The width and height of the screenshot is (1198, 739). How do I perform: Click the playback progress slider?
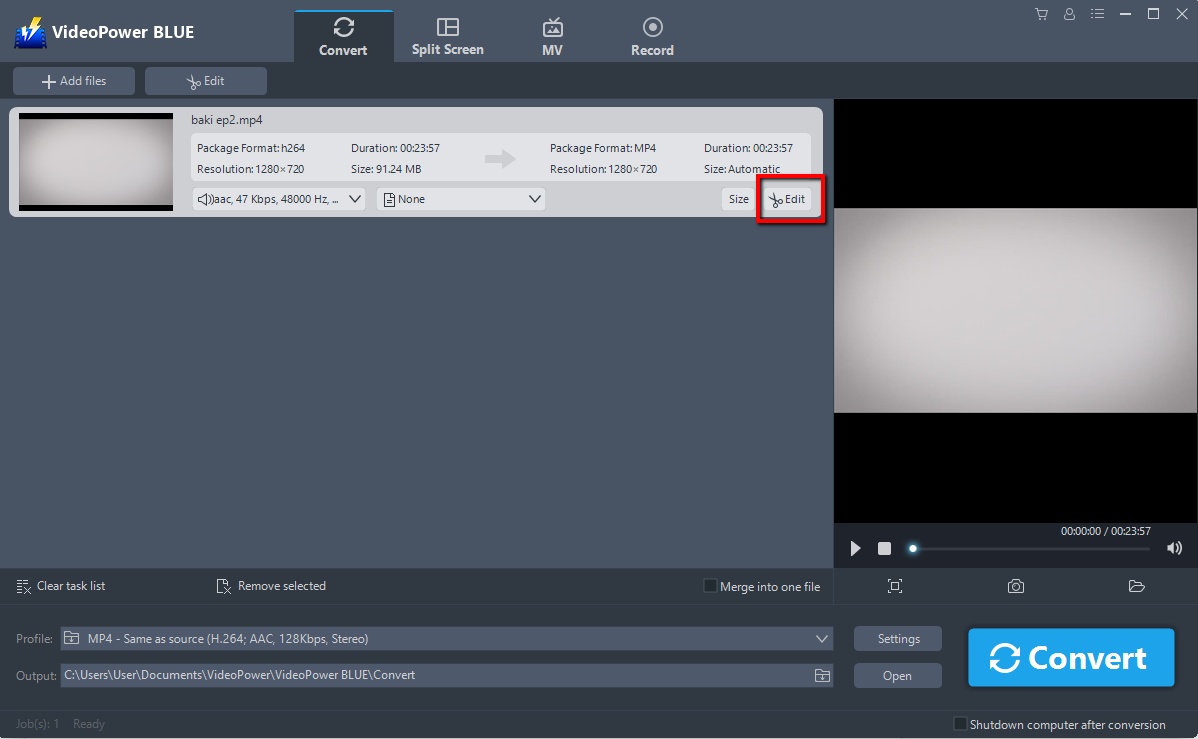(x=912, y=548)
